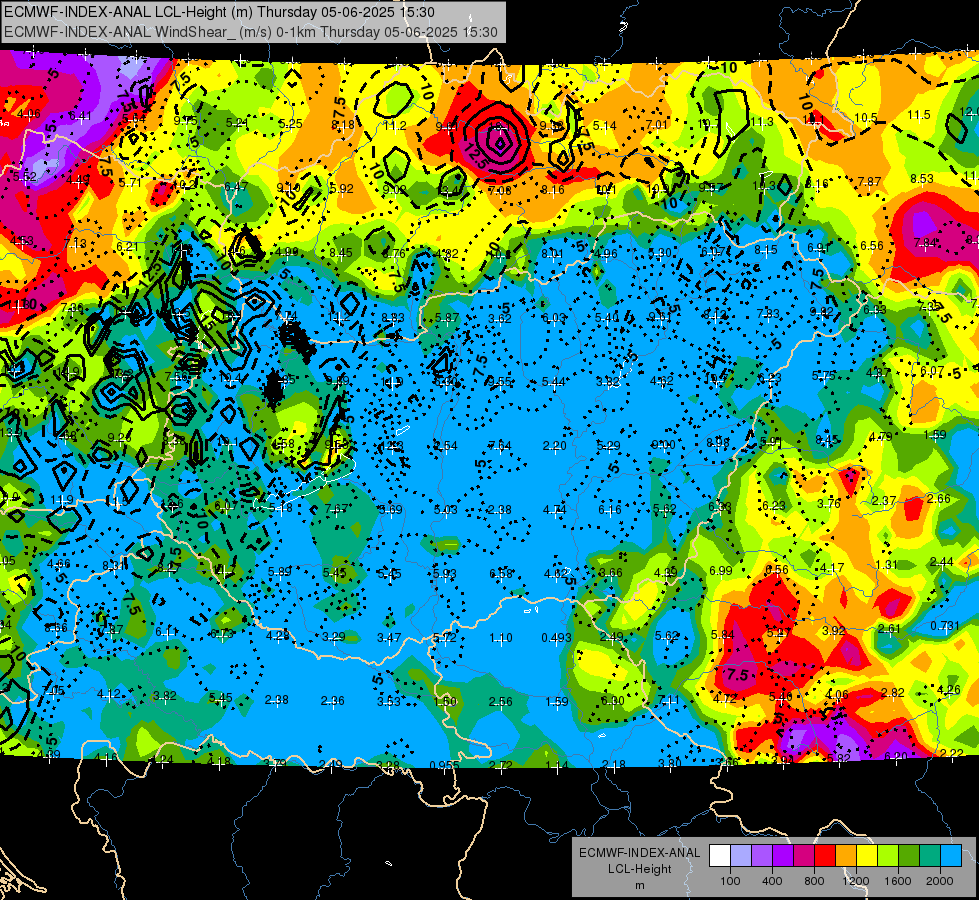
Task: Click the yellow legend swatch
Action: click(x=867, y=856)
